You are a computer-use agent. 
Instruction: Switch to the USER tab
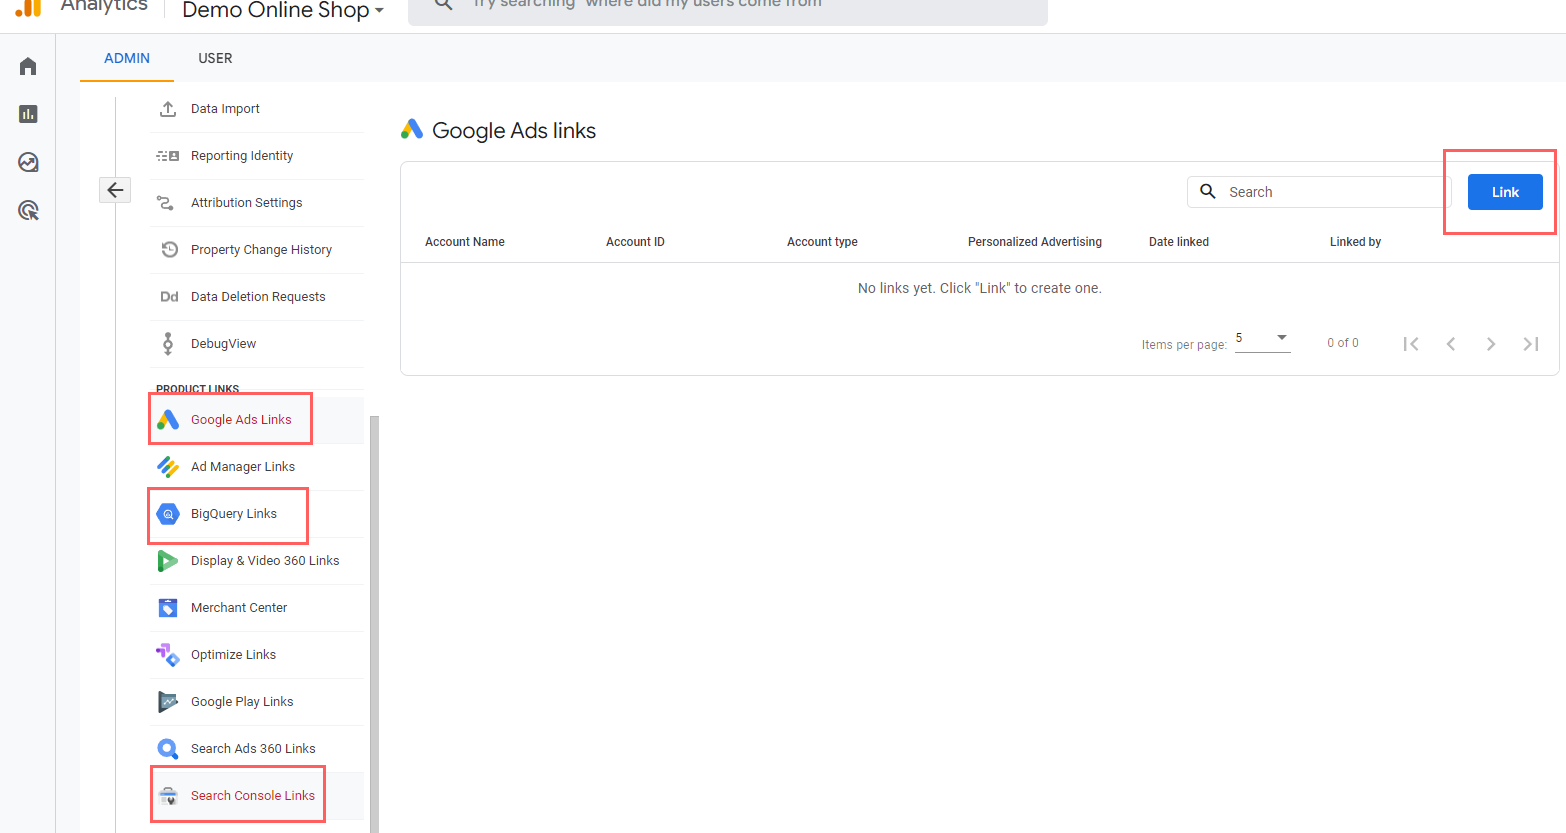215,58
